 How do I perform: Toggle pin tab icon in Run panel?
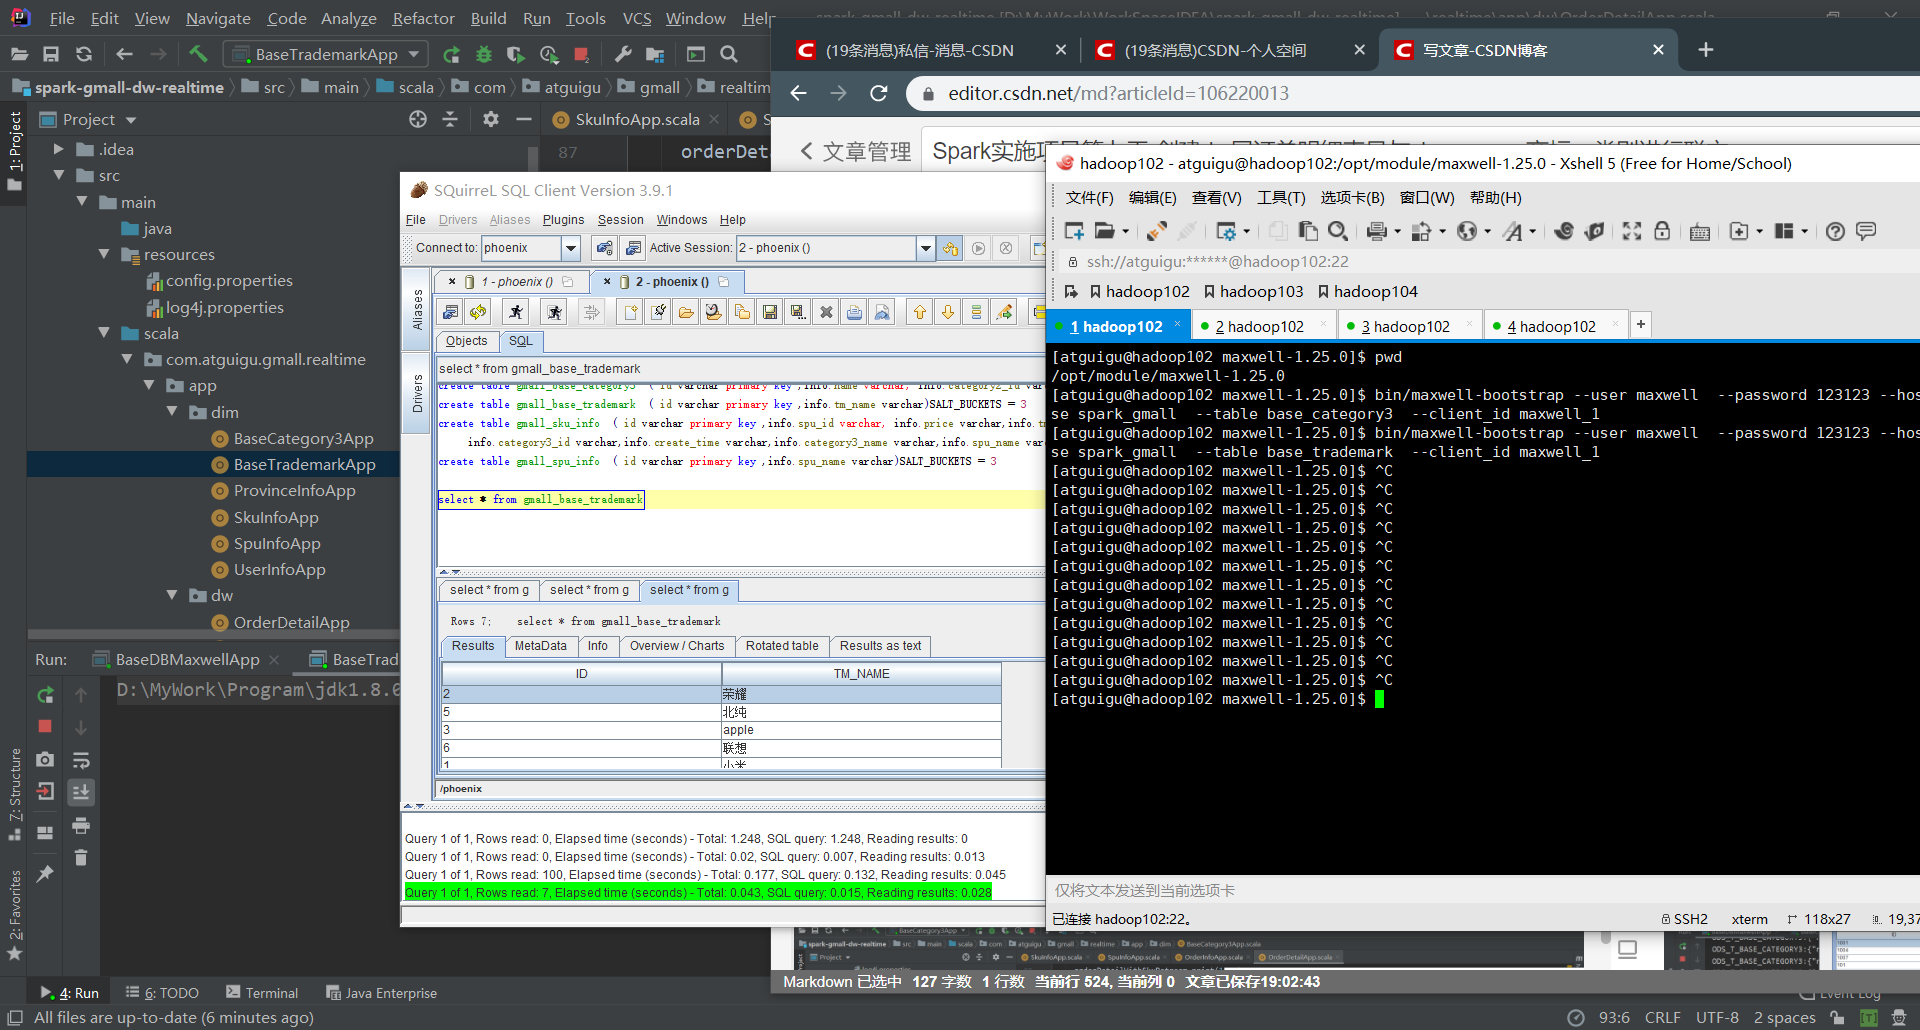pyautogui.click(x=45, y=874)
